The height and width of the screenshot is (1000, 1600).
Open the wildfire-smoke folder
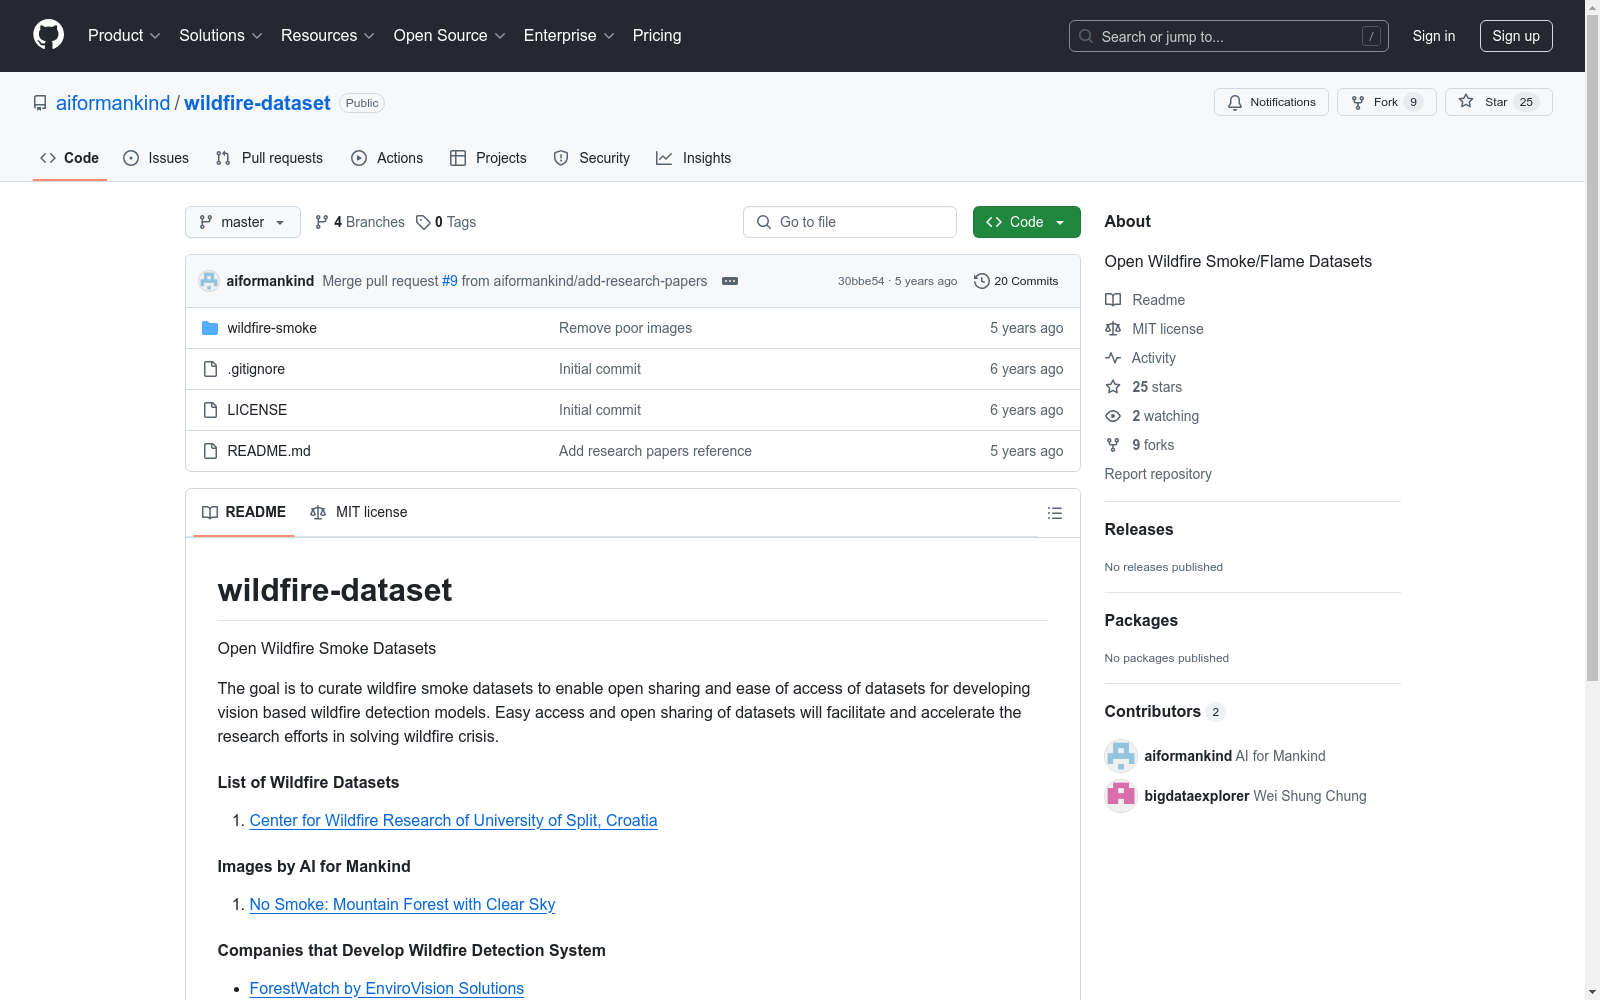click(272, 328)
